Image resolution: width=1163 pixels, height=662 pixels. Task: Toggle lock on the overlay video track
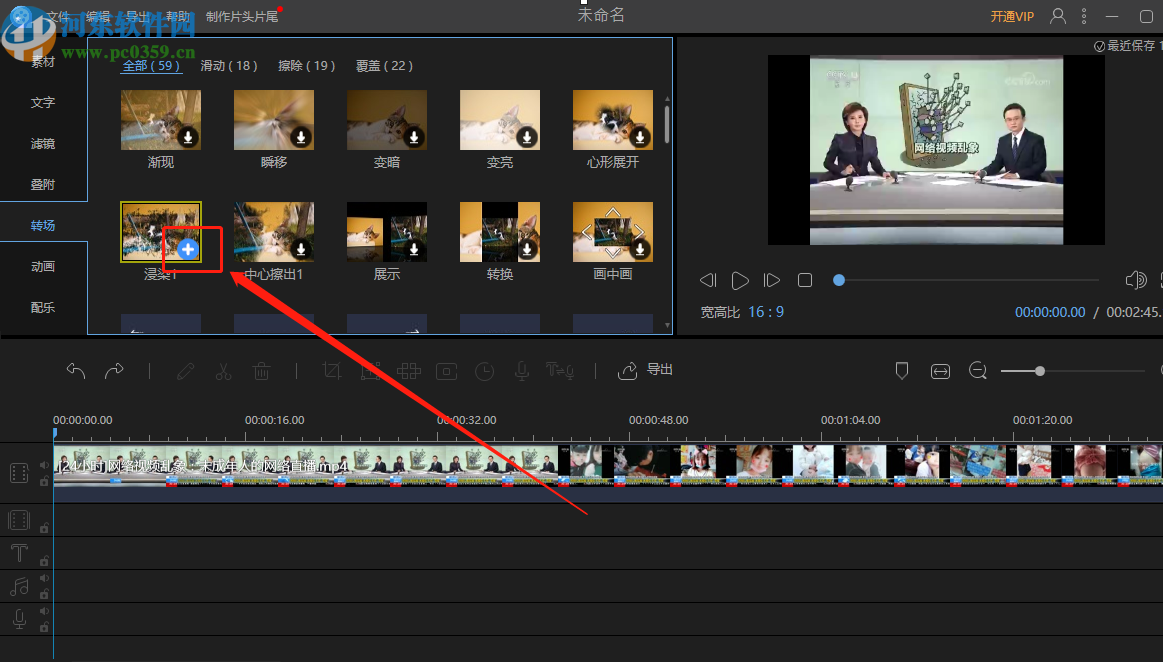click(x=45, y=528)
